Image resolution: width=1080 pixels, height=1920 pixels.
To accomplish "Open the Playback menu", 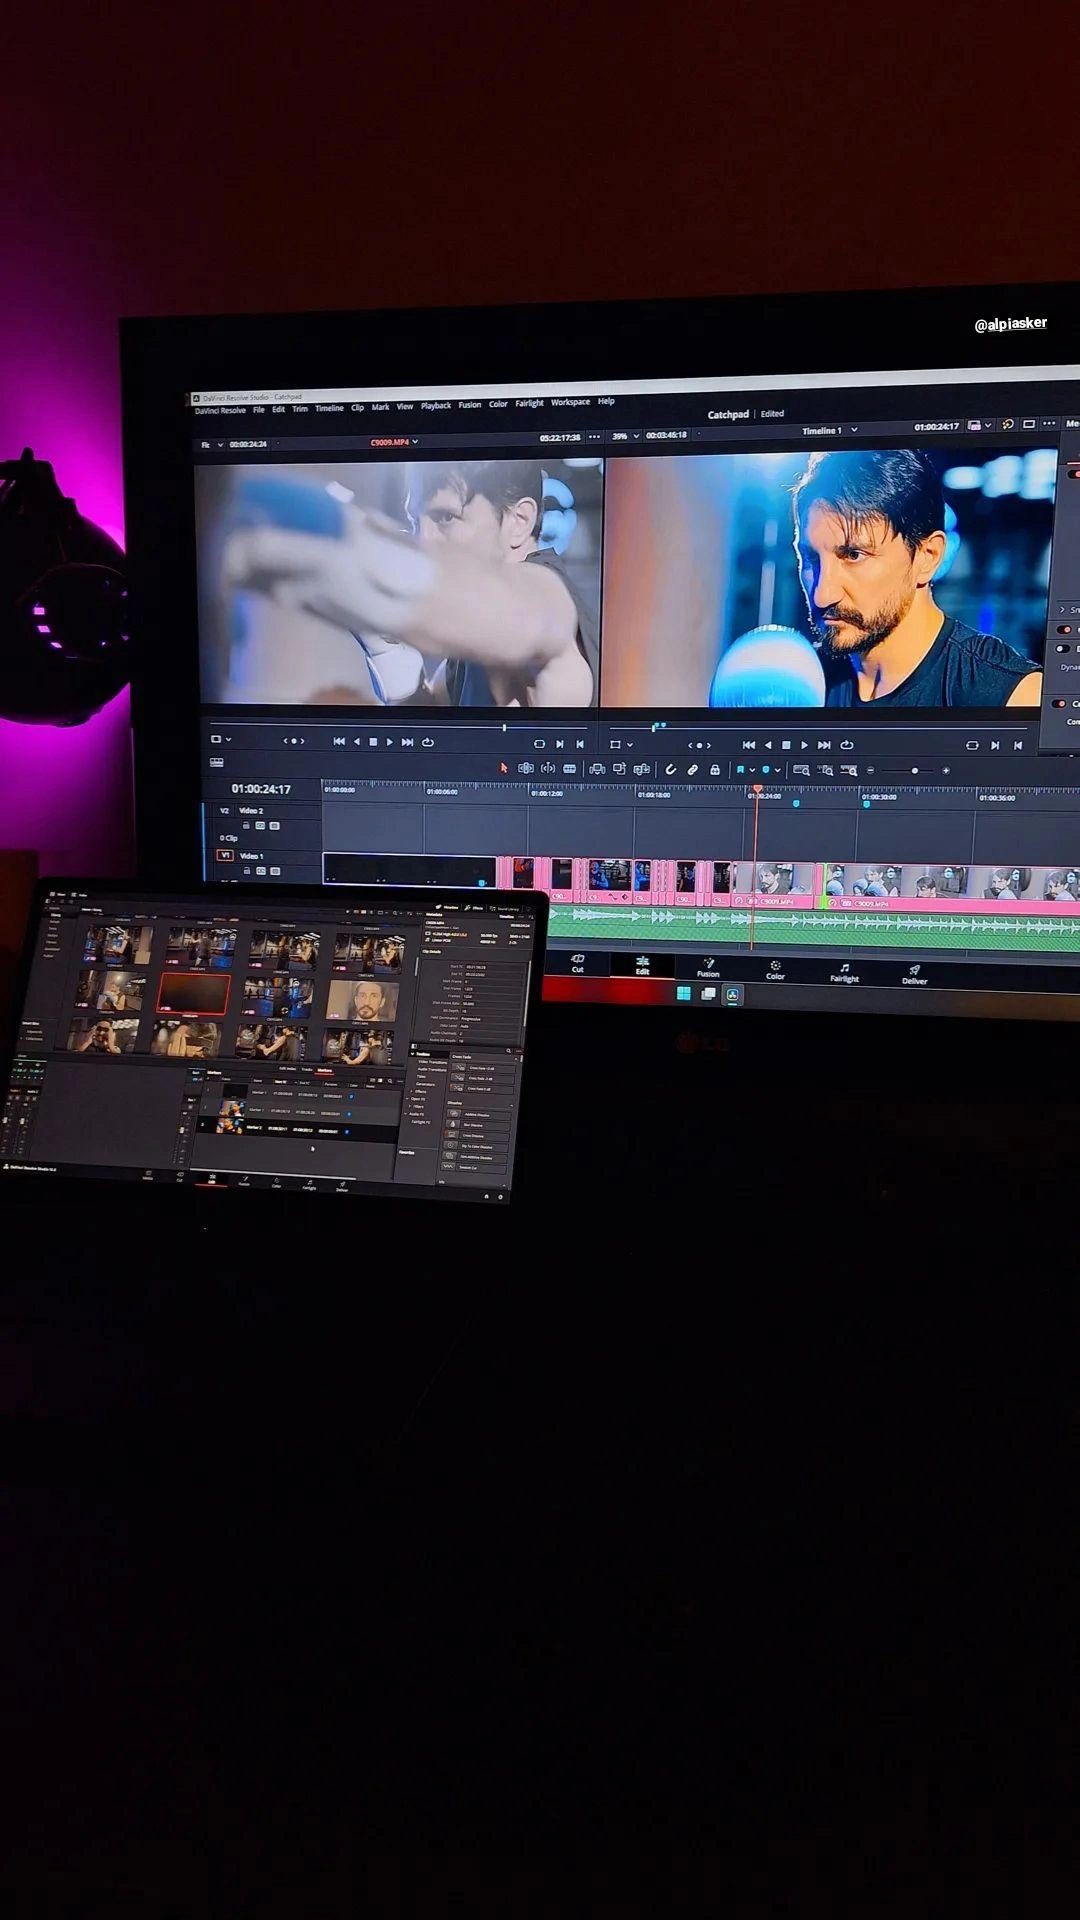I will coord(436,406).
